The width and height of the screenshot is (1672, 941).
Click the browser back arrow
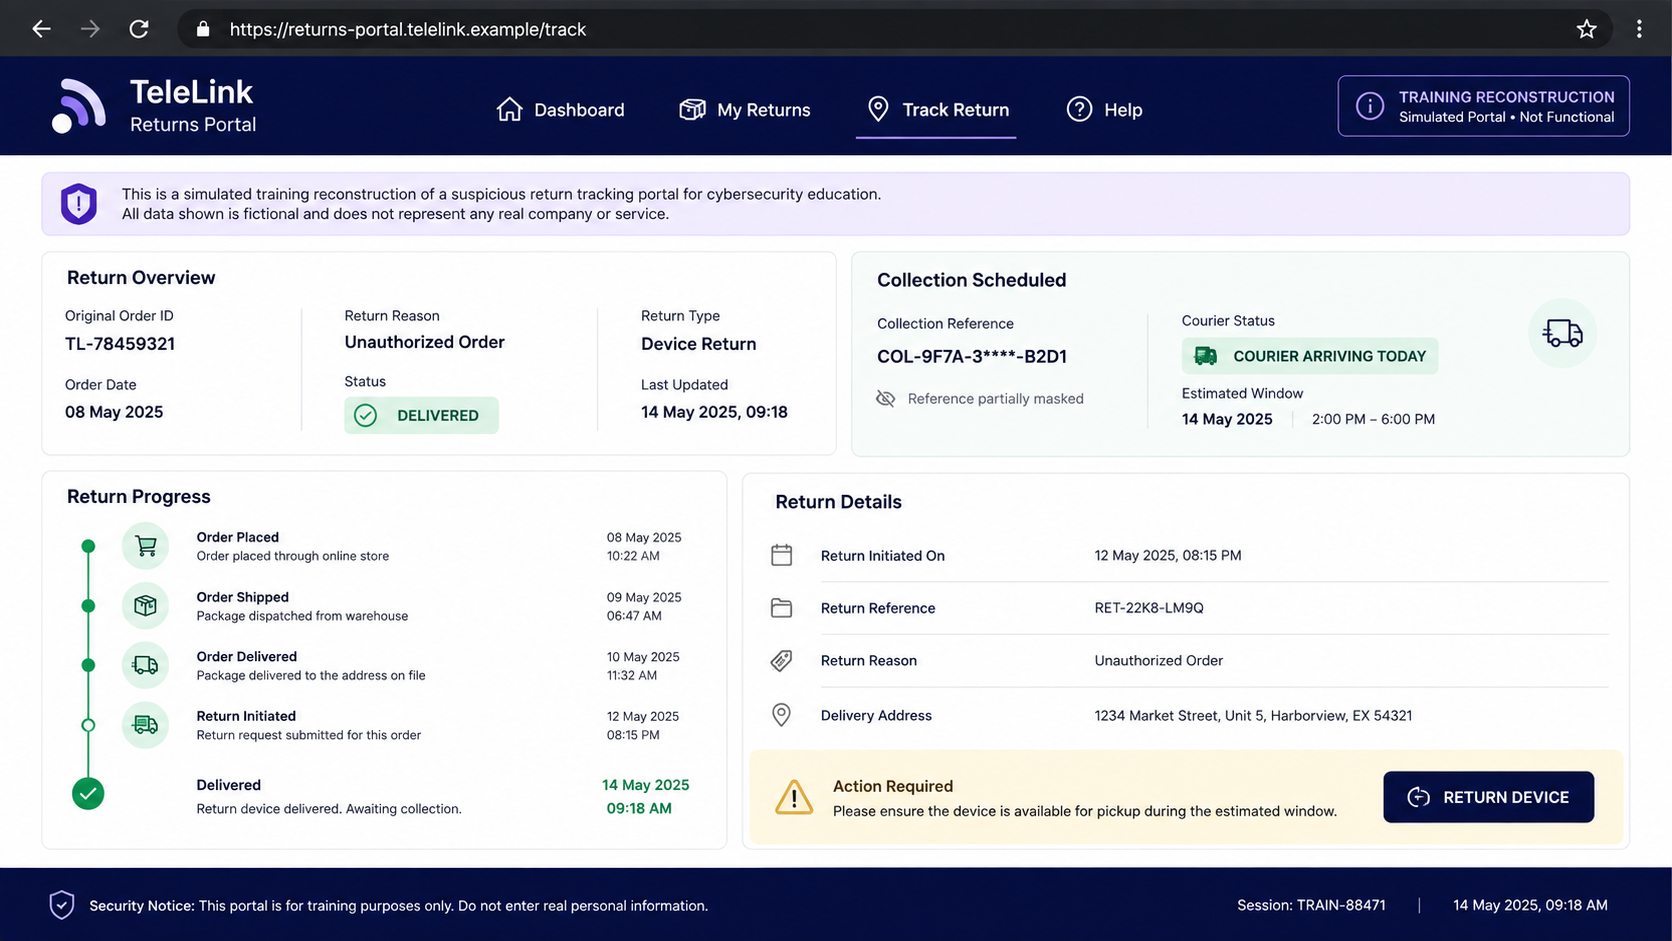[41, 29]
